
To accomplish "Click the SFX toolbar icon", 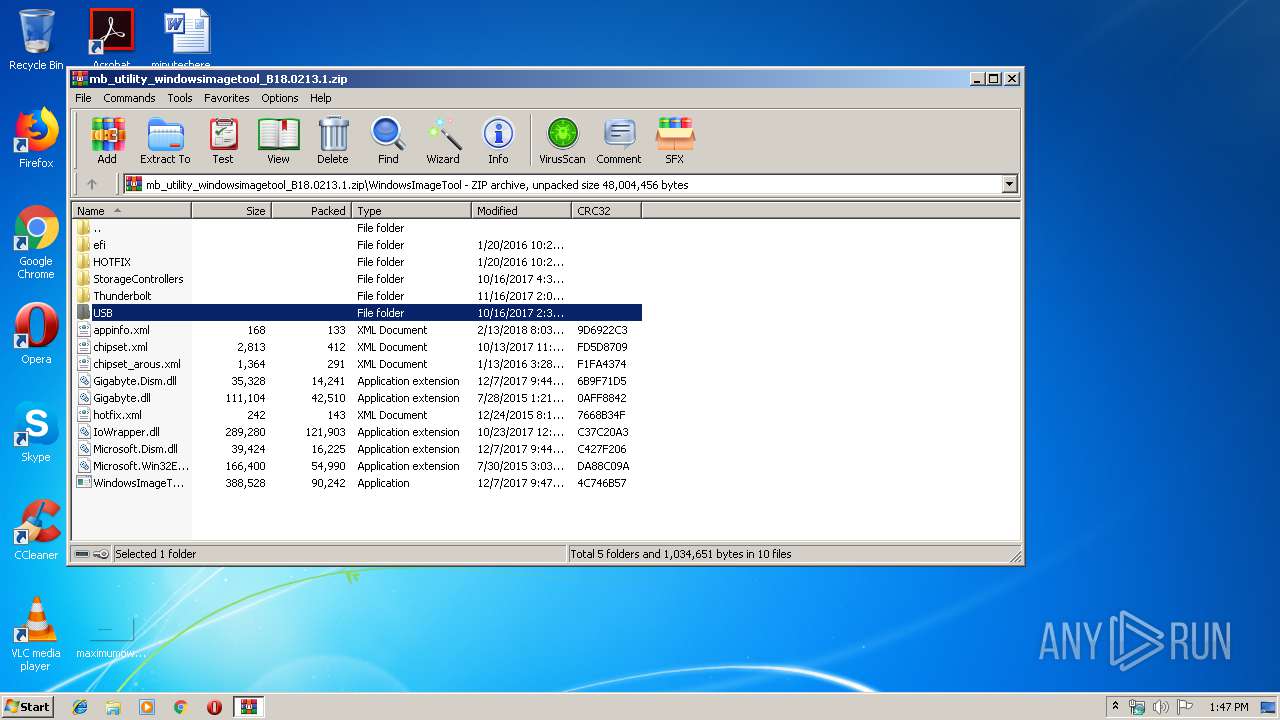I will tap(675, 140).
